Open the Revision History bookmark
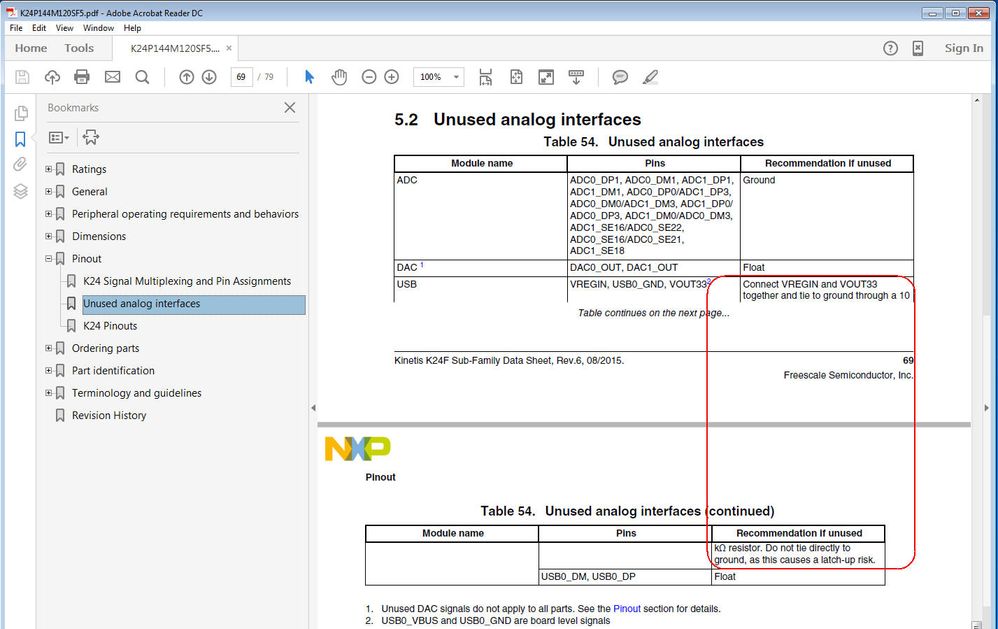This screenshot has width=998, height=629. pos(109,415)
